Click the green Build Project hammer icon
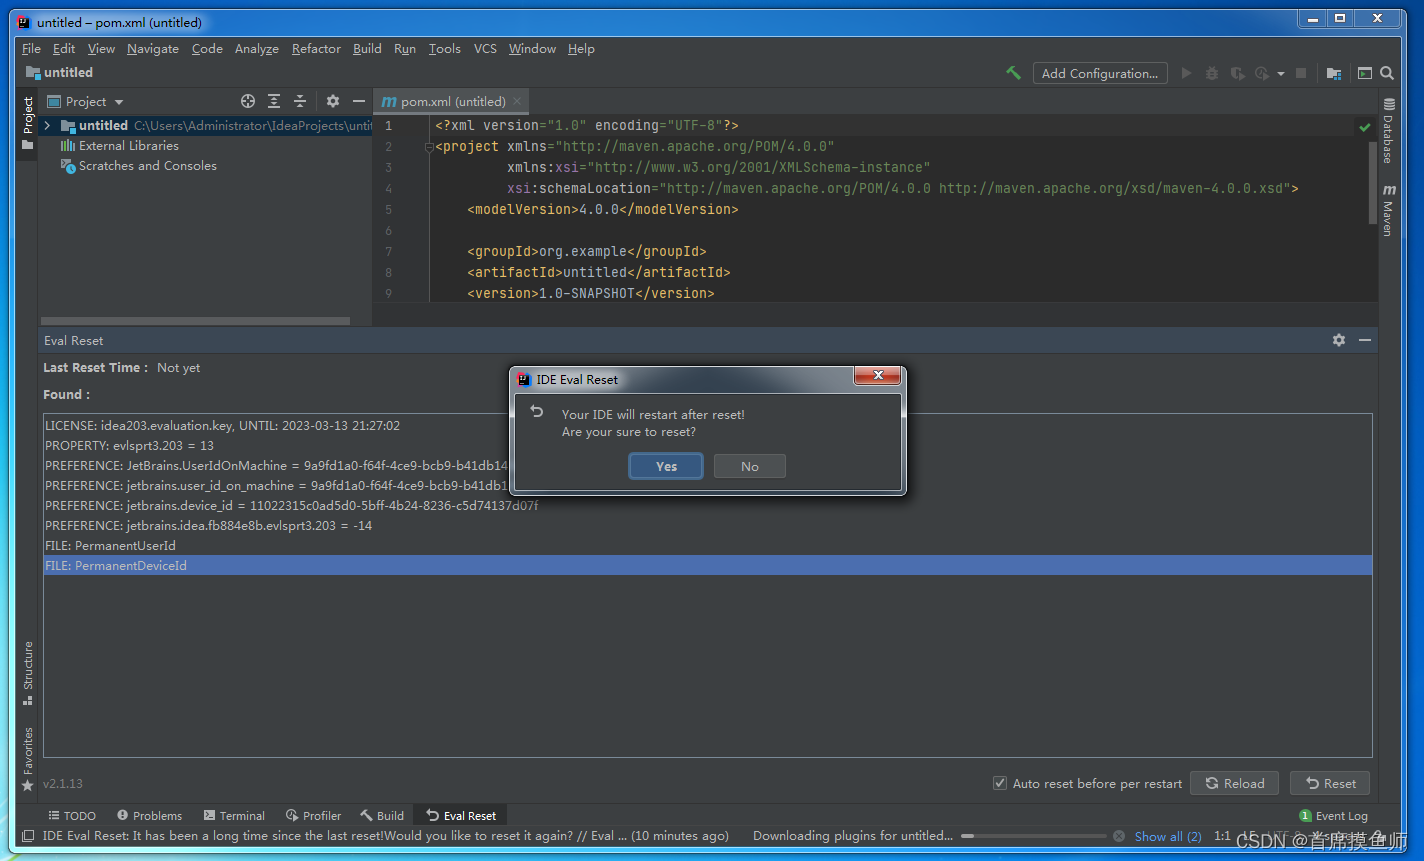The image size is (1424, 861). point(1013,73)
